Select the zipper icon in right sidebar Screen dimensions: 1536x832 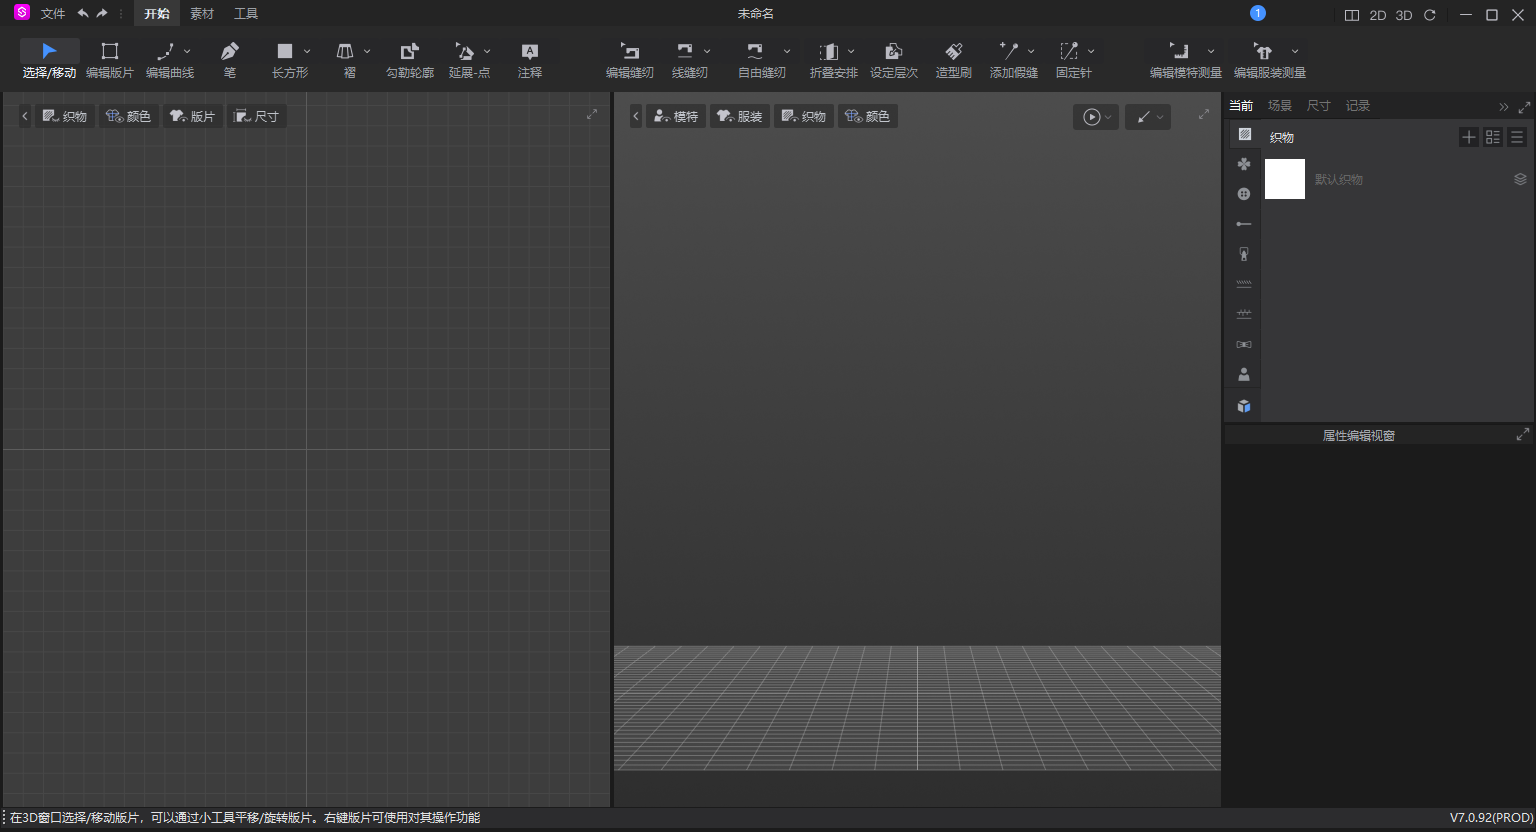pos(1243,253)
